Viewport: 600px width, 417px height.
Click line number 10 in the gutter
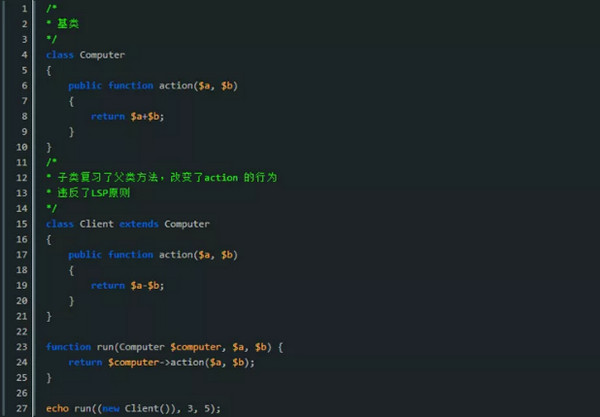(21, 147)
